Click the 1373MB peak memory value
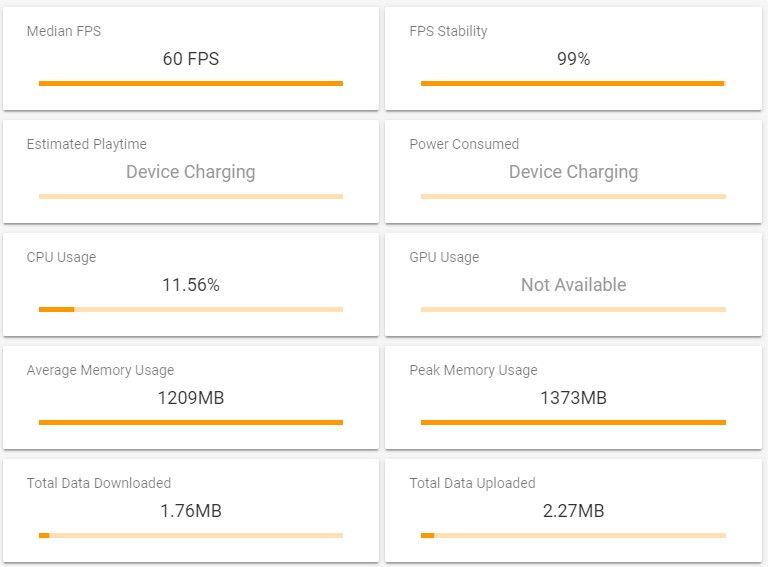The image size is (768, 567). point(573,398)
